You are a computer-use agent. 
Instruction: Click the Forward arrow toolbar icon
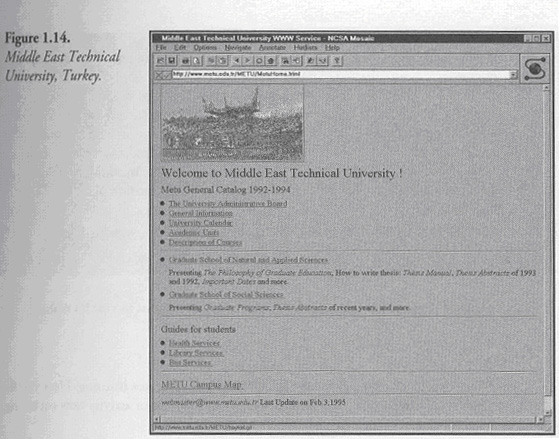click(247, 61)
